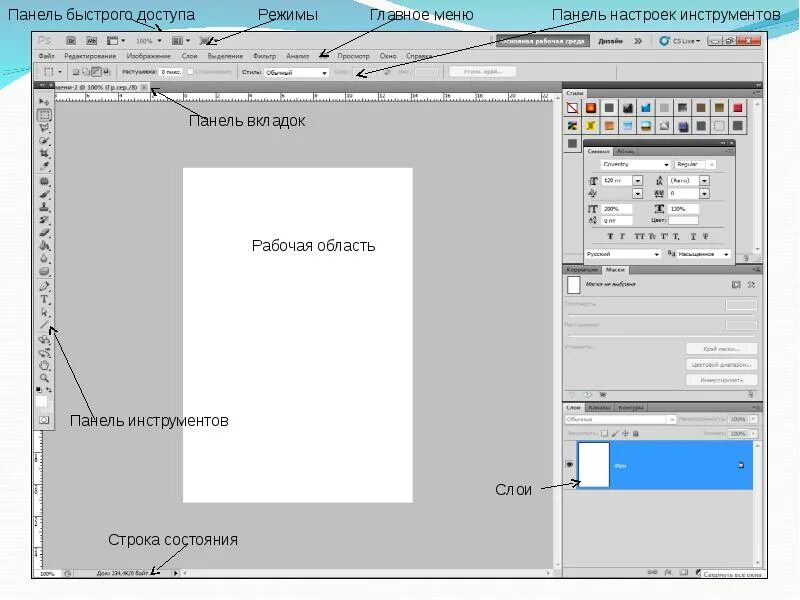Select the Hand tool
This screenshot has height=600, width=800.
(44, 365)
